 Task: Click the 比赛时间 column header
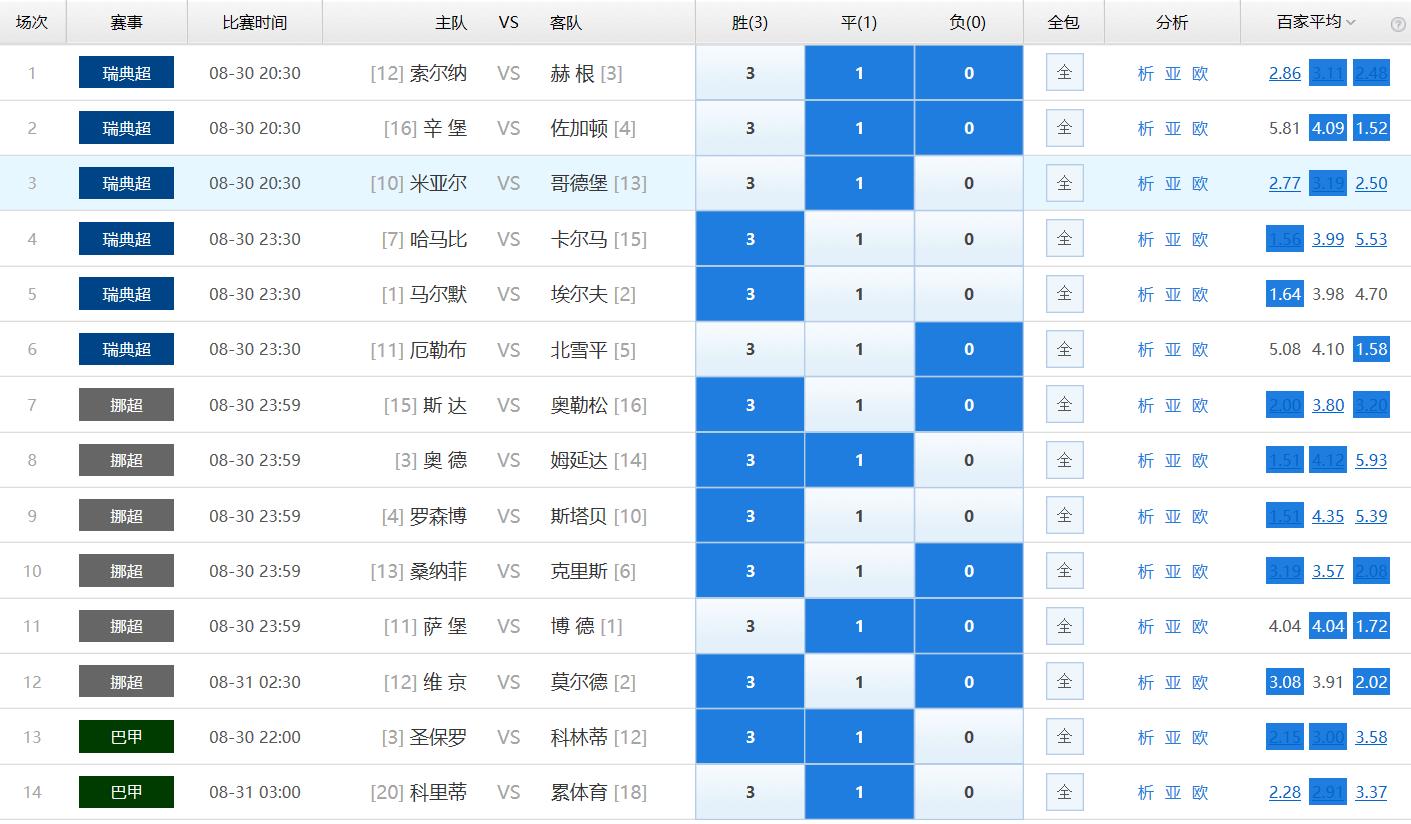[x=254, y=22]
